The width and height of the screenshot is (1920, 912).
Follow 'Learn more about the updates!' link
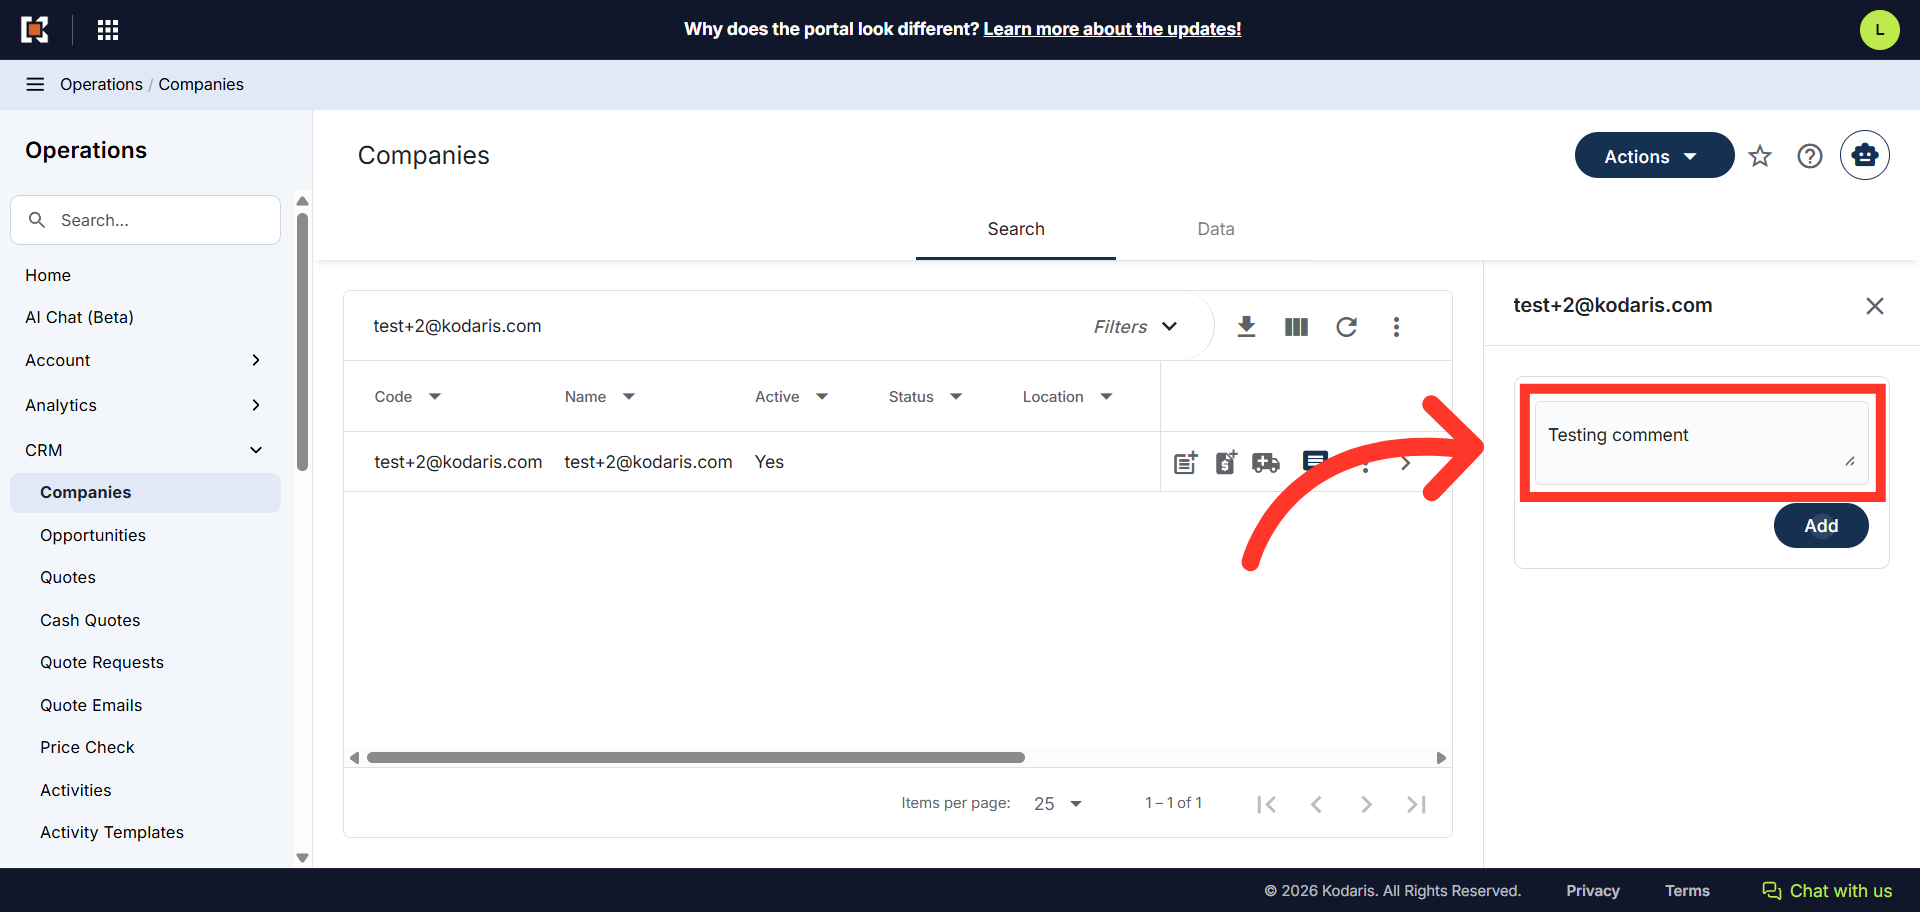(x=1112, y=29)
